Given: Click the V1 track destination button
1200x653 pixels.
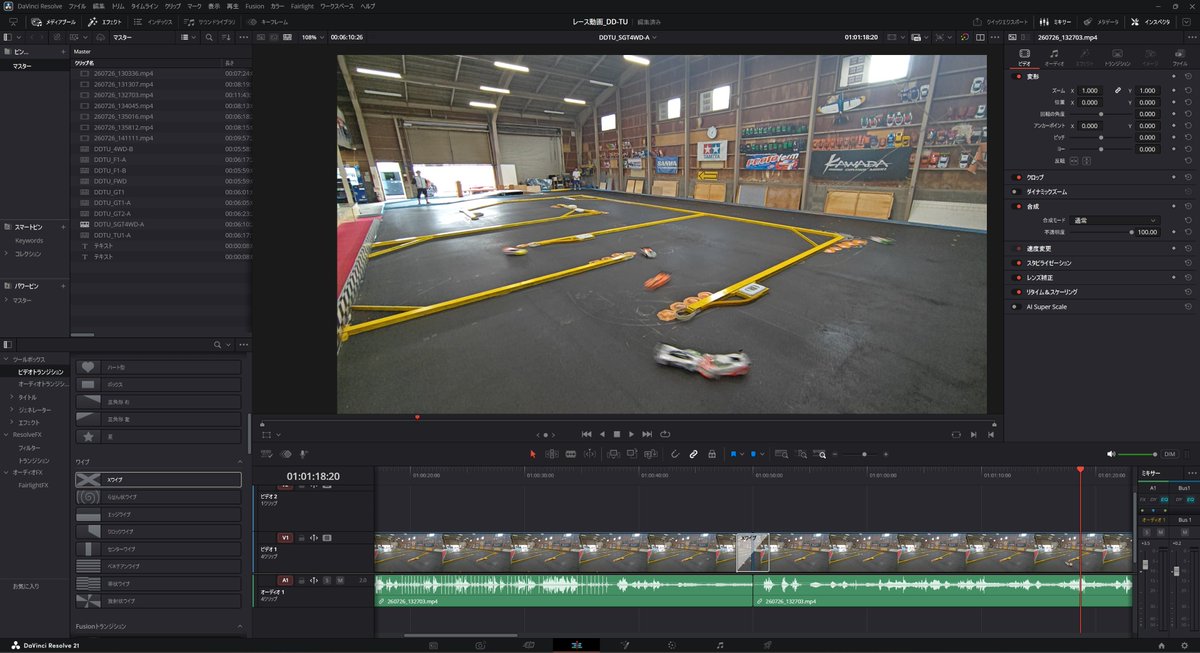Looking at the screenshot, I should [285, 537].
